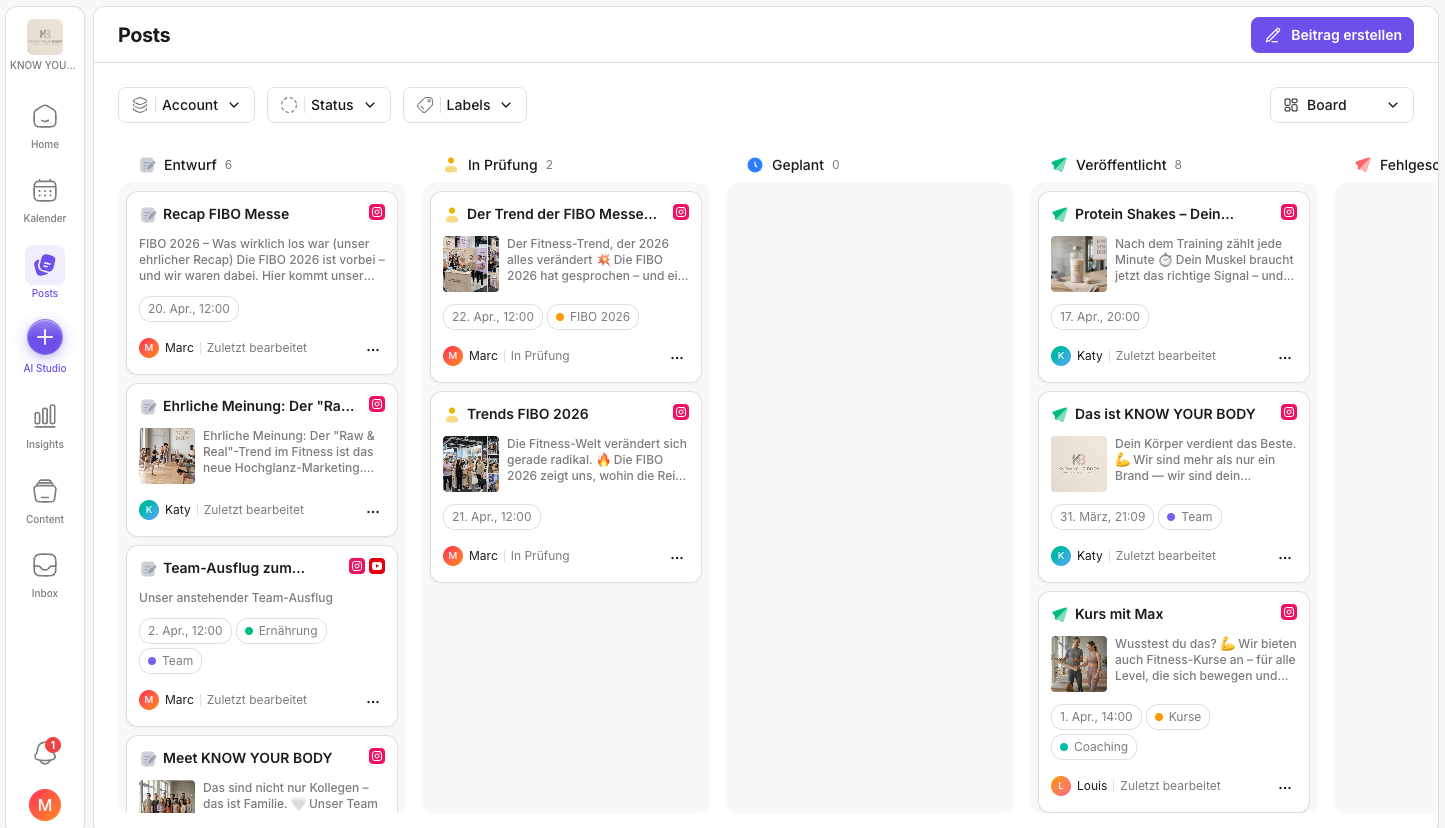Screen dimensions: 1445x828
Task: Click the orange FIBO 2026 label tag
Action: [593, 317]
